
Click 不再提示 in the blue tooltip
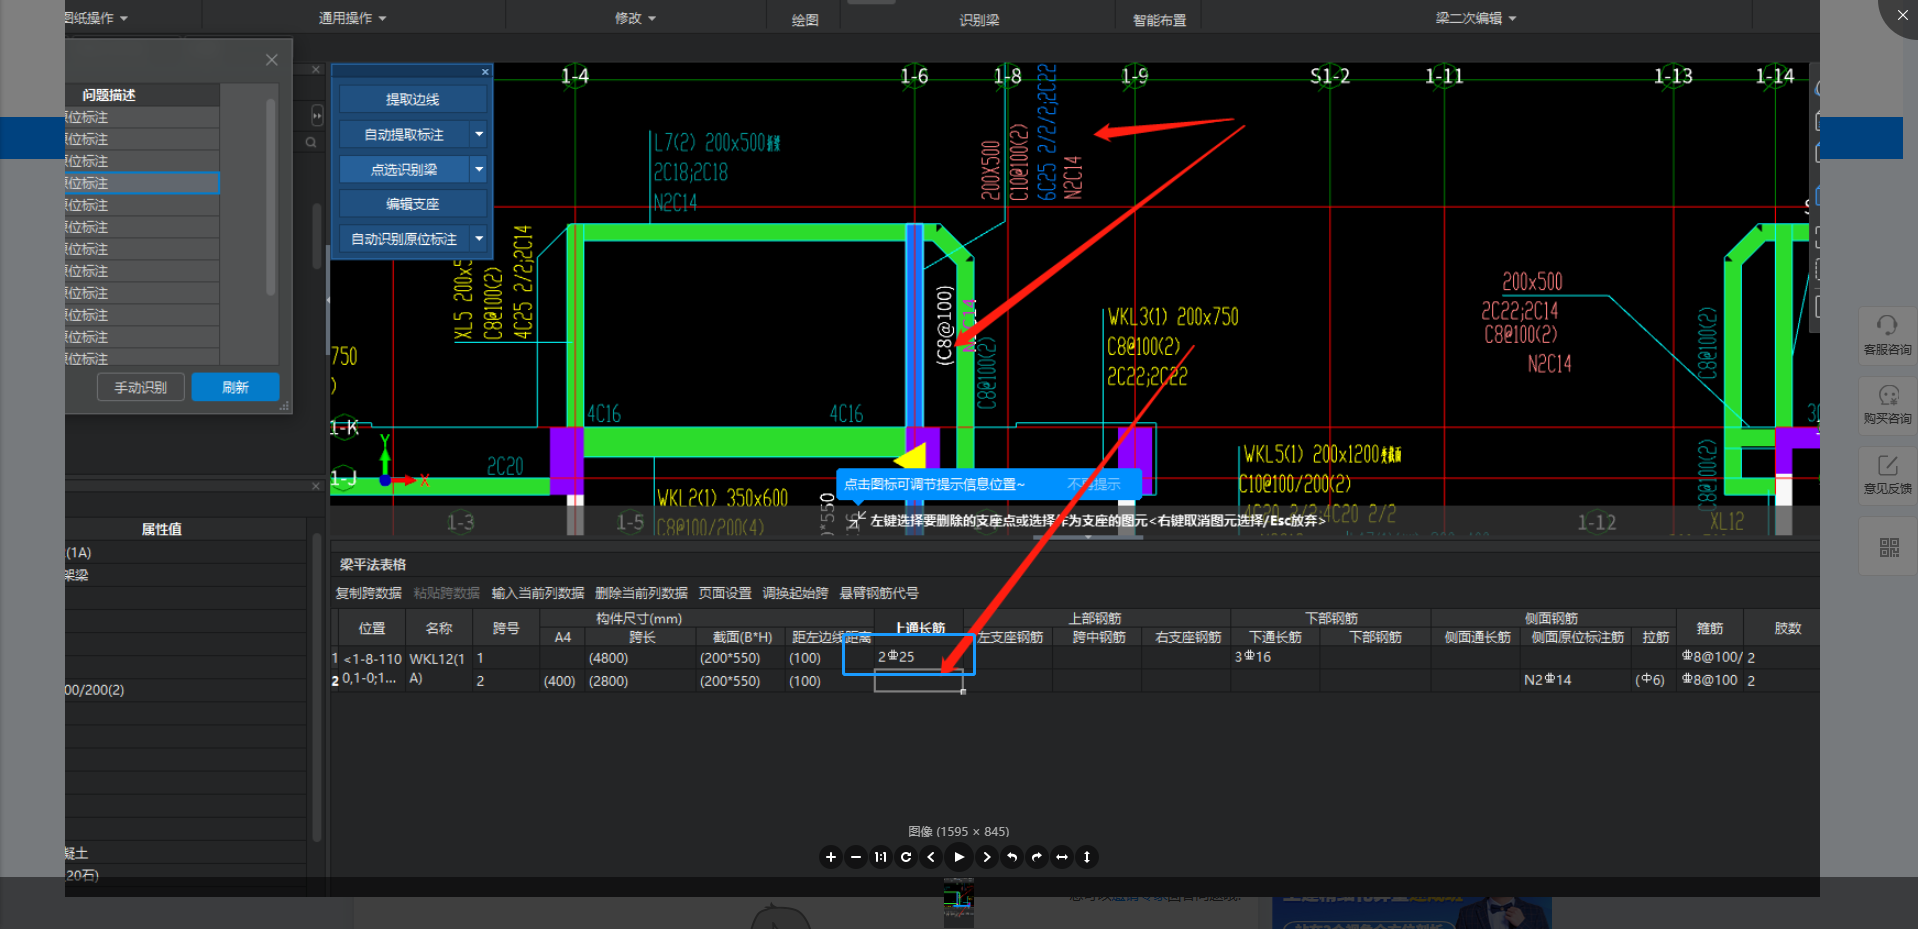1094,484
